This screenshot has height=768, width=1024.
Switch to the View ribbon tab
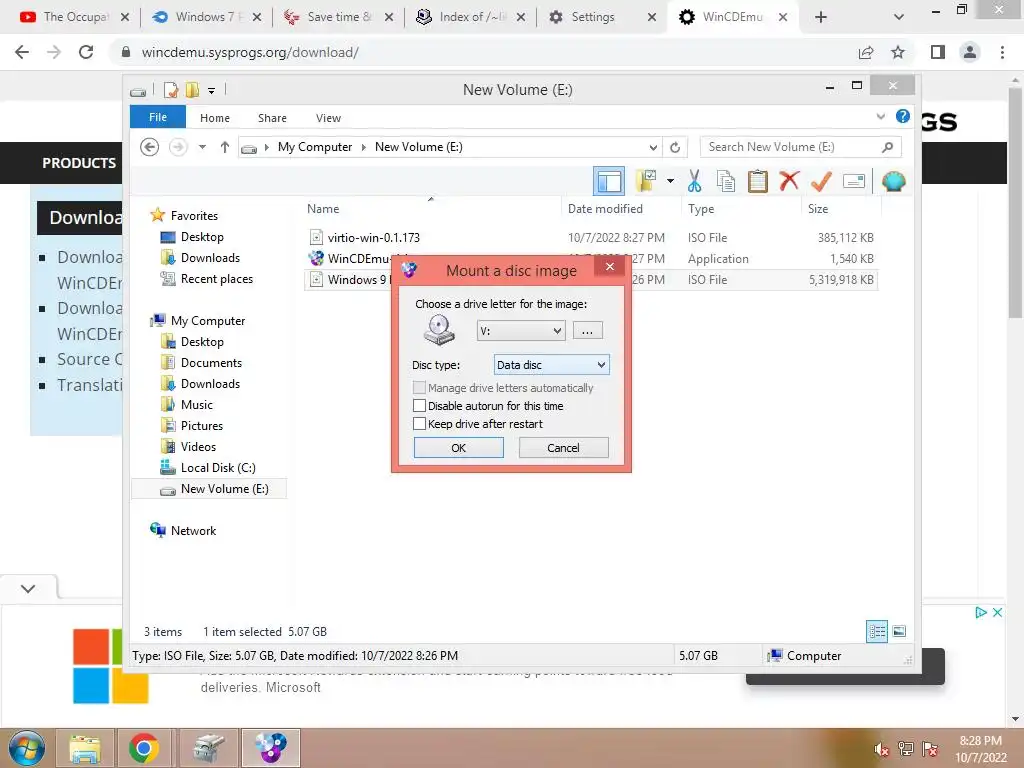pos(328,118)
